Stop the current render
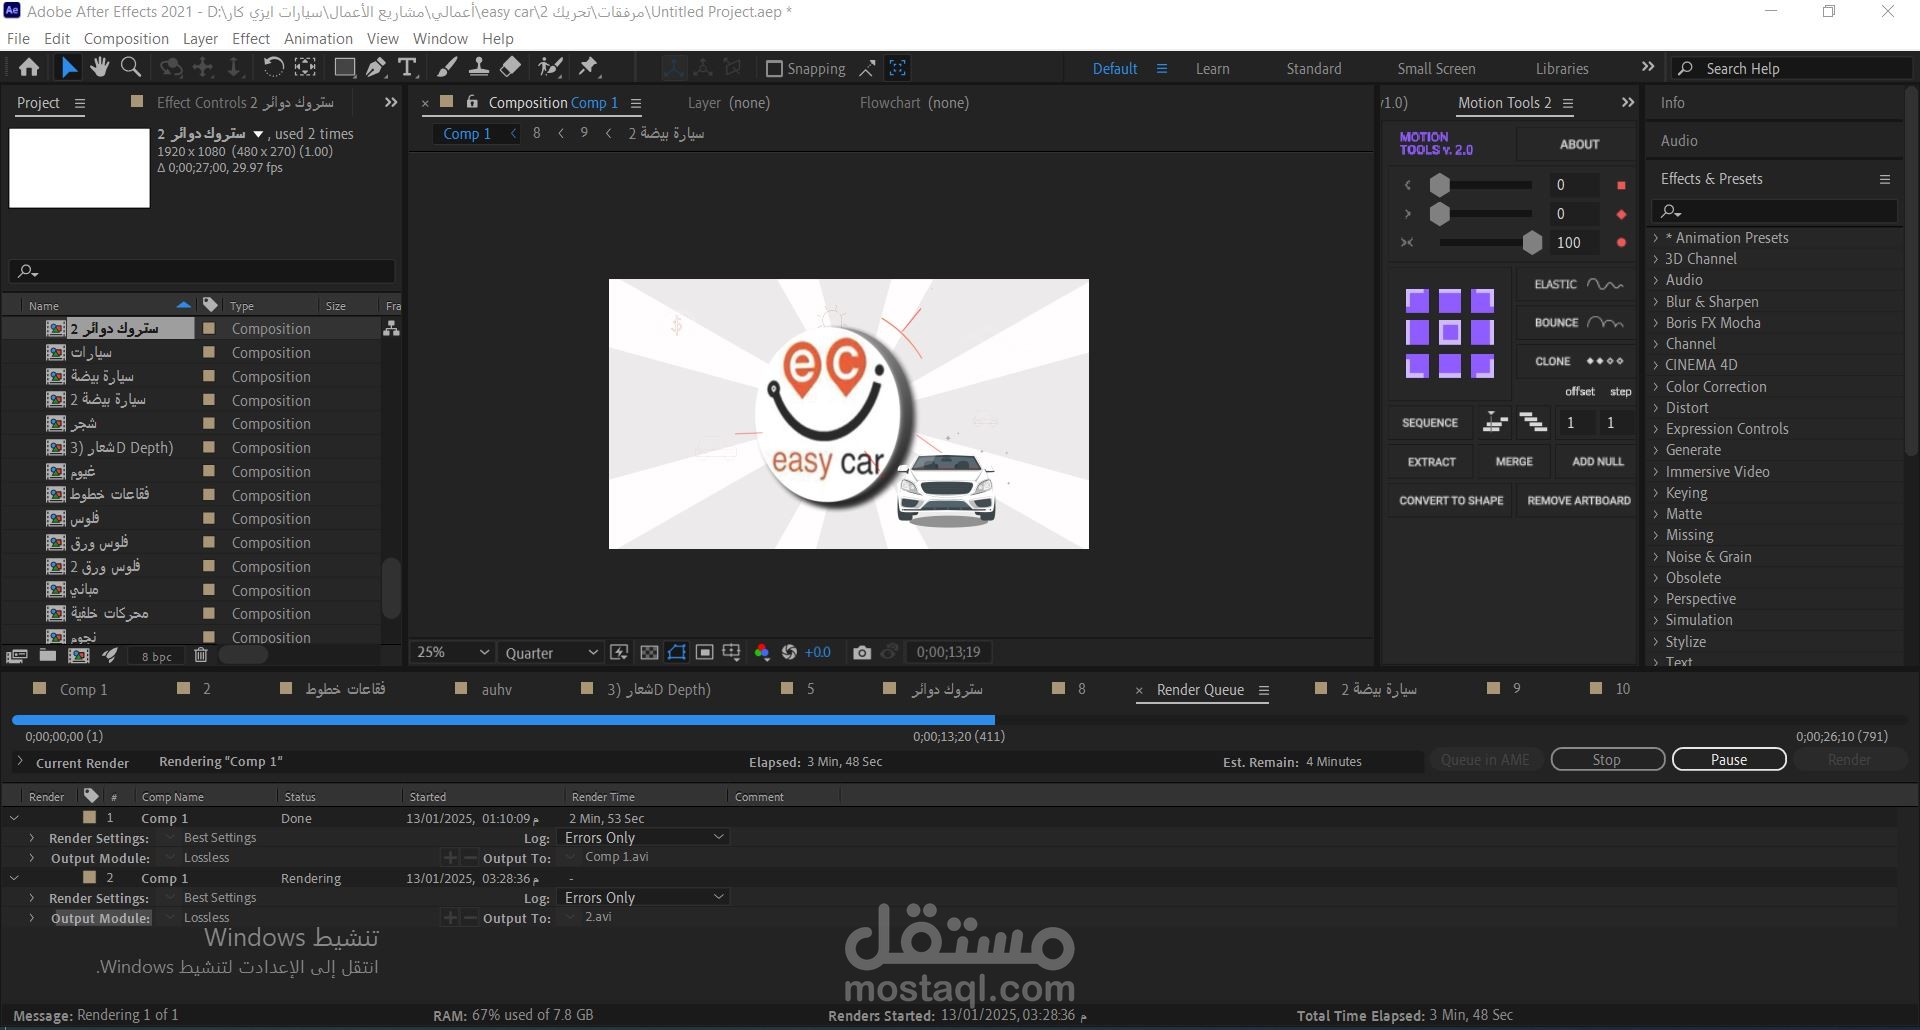Viewport: 1920px width, 1030px height. point(1607,760)
